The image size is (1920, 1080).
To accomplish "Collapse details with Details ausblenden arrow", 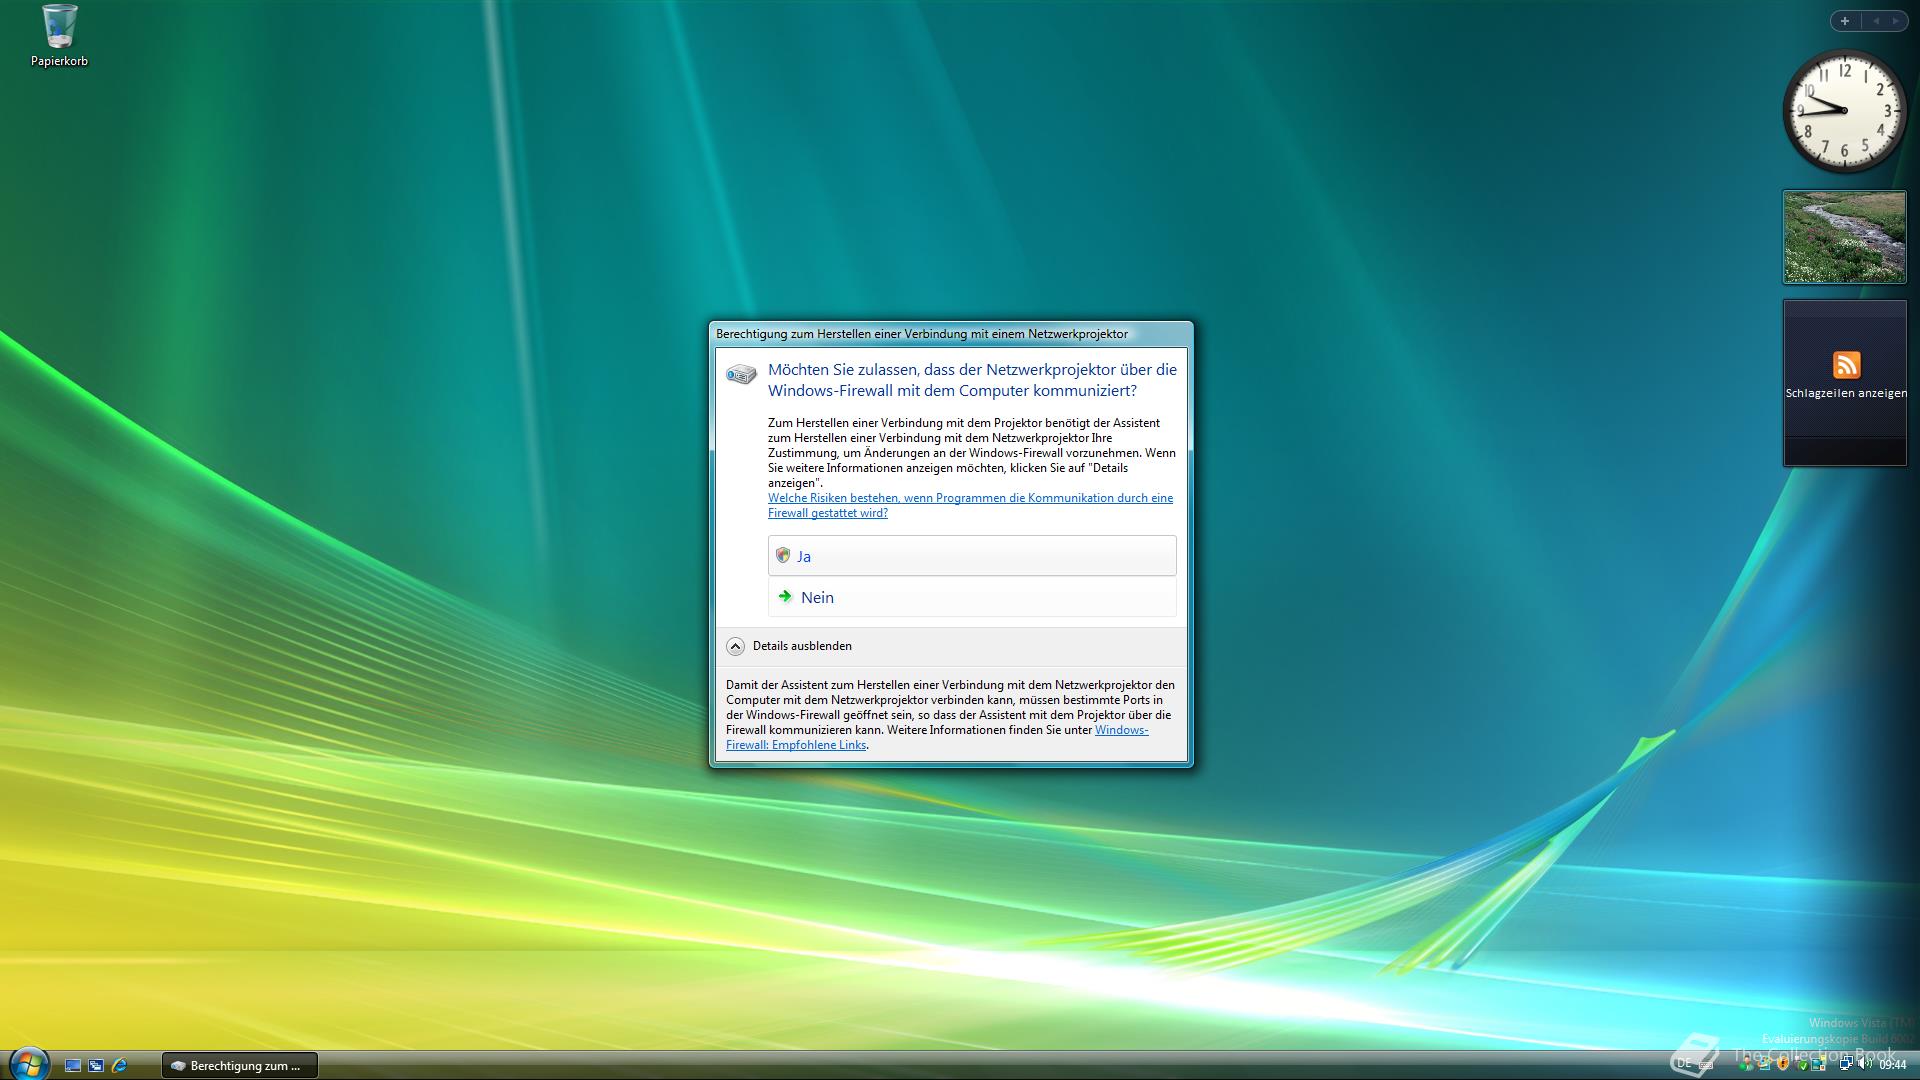I will [x=735, y=646].
